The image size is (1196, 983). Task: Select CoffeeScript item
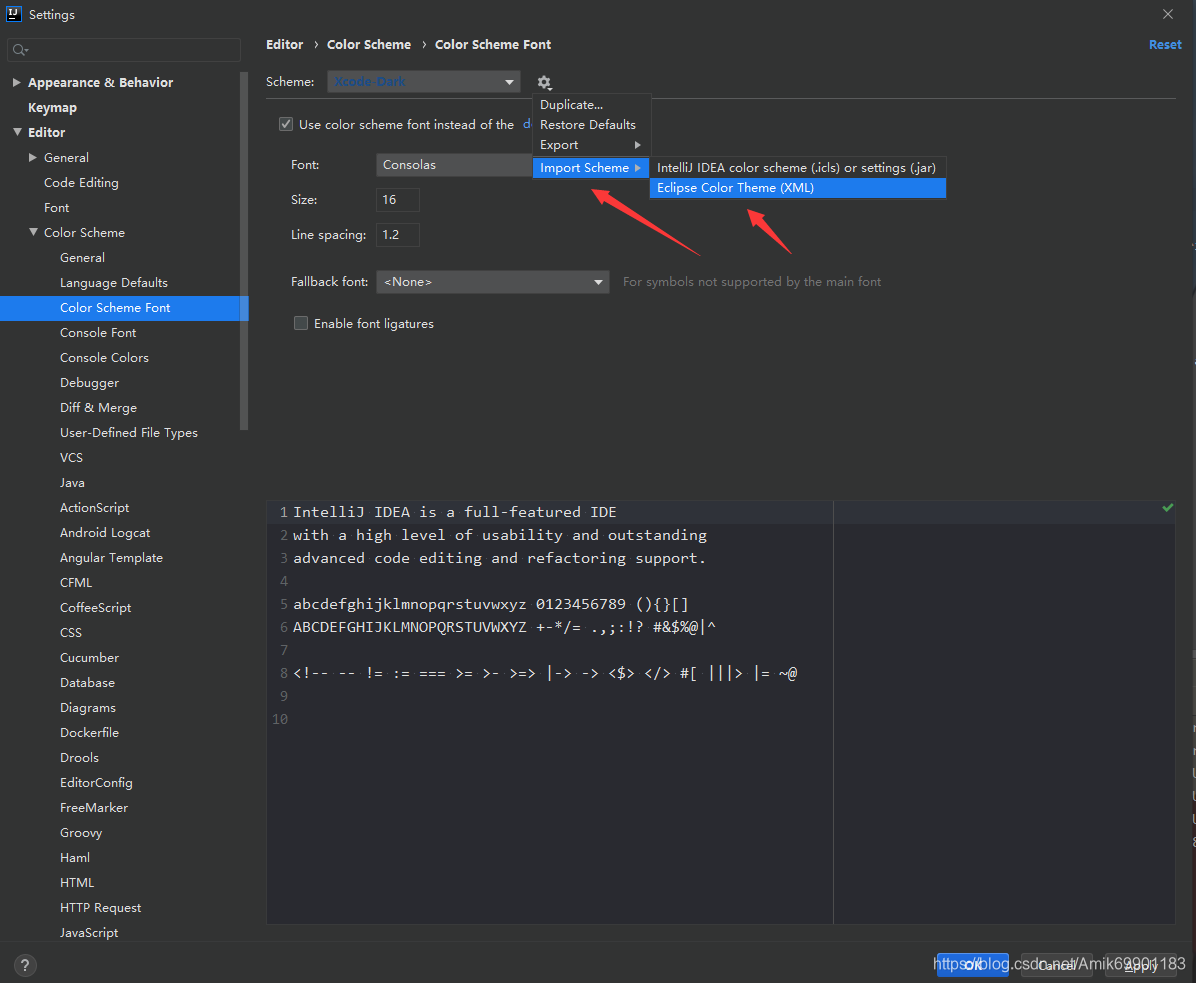pos(95,608)
